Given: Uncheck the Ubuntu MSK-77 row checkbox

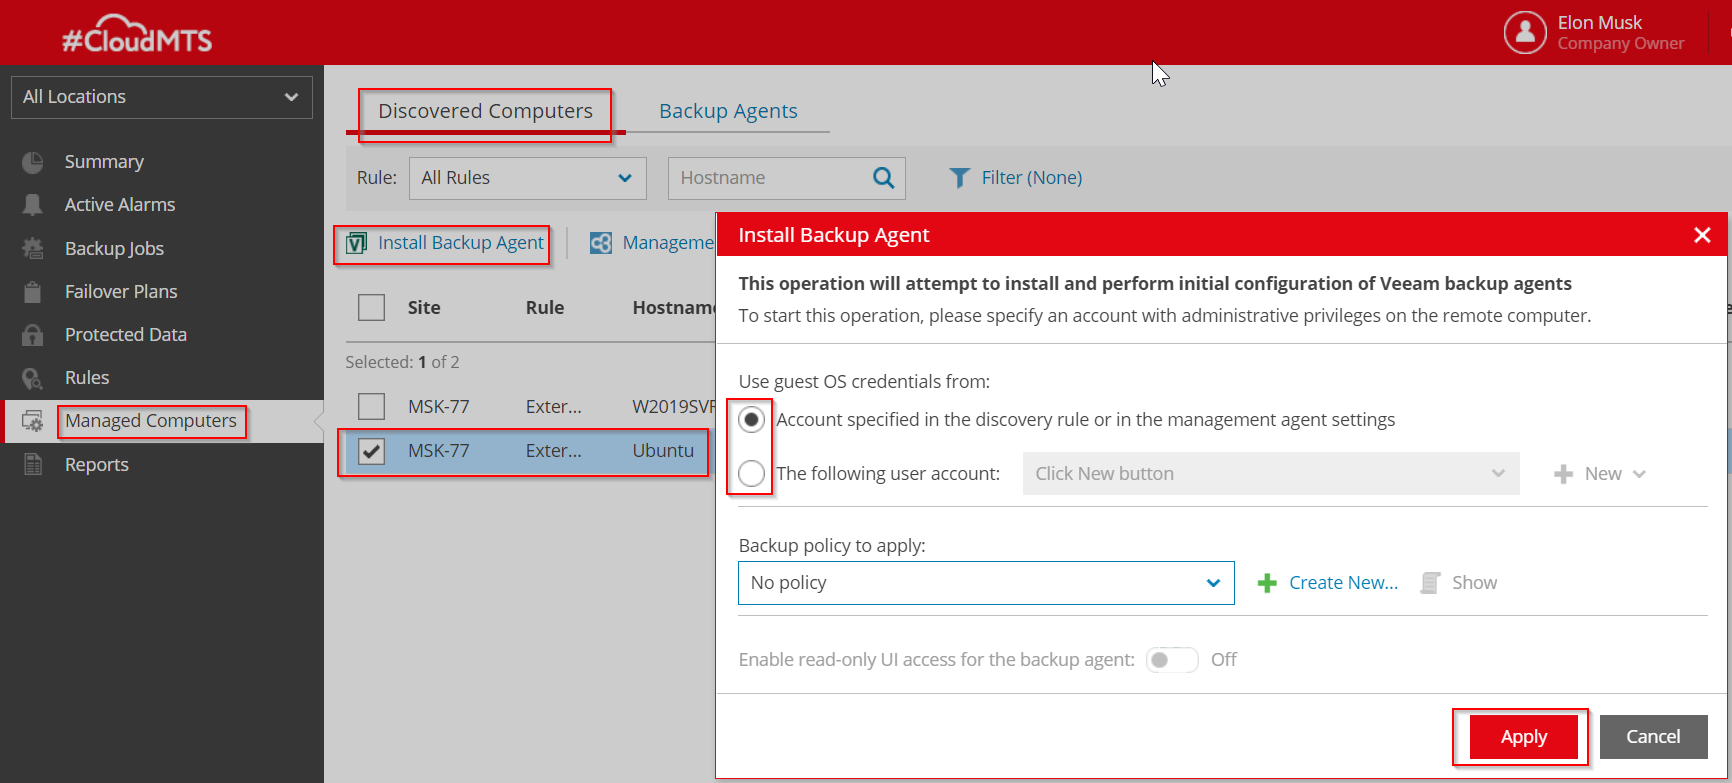Looking at the screenshot, I should pos(372,451).
